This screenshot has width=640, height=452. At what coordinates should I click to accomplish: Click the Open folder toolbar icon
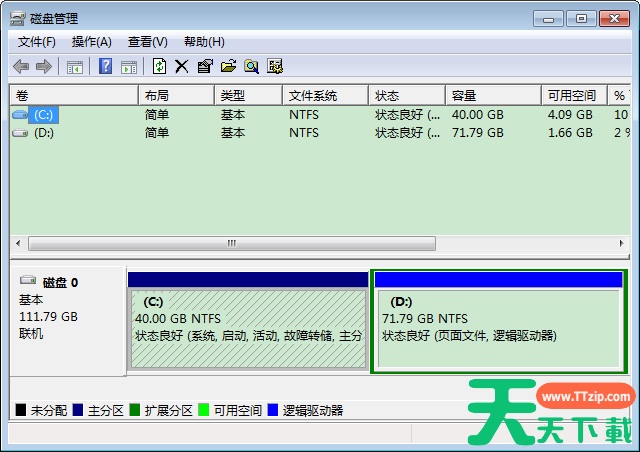pos(229,66)
